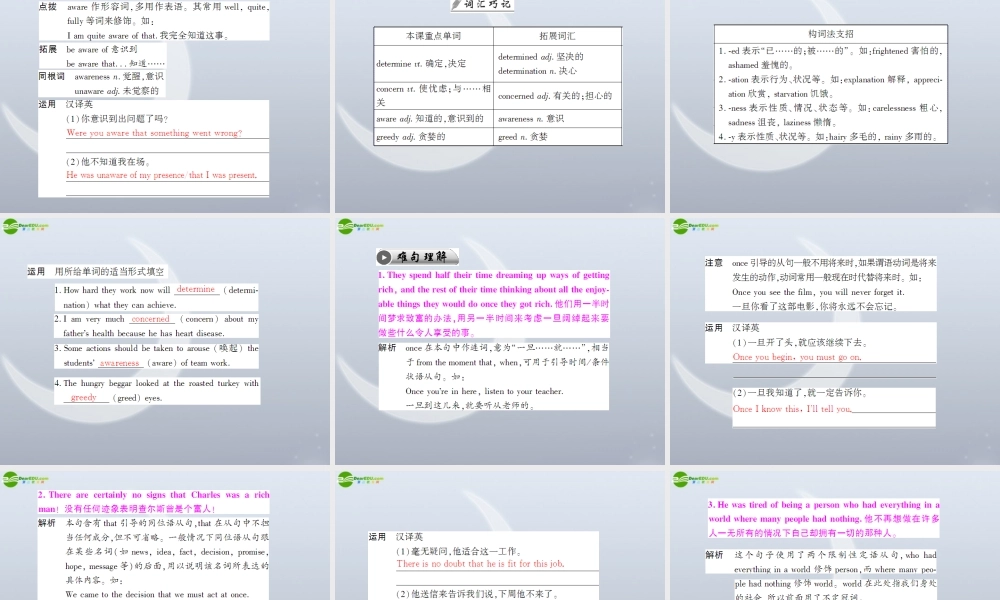1000x600 pixels.
Task: Open the slide with the 本课重点单词 vocabulary table
Action: pos(500,106)
